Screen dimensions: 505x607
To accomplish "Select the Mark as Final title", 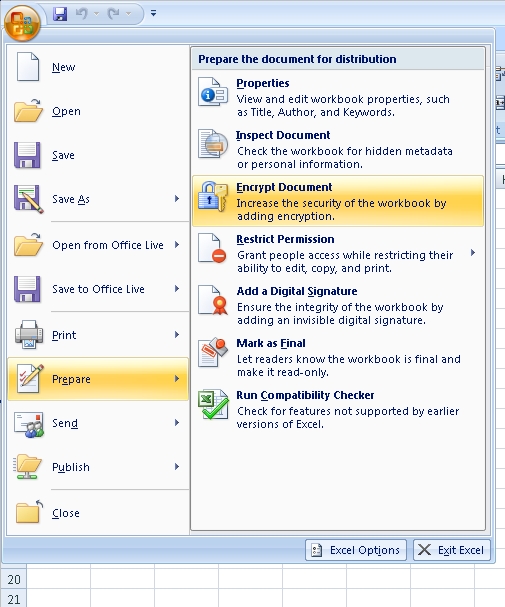I will (271, 343).
